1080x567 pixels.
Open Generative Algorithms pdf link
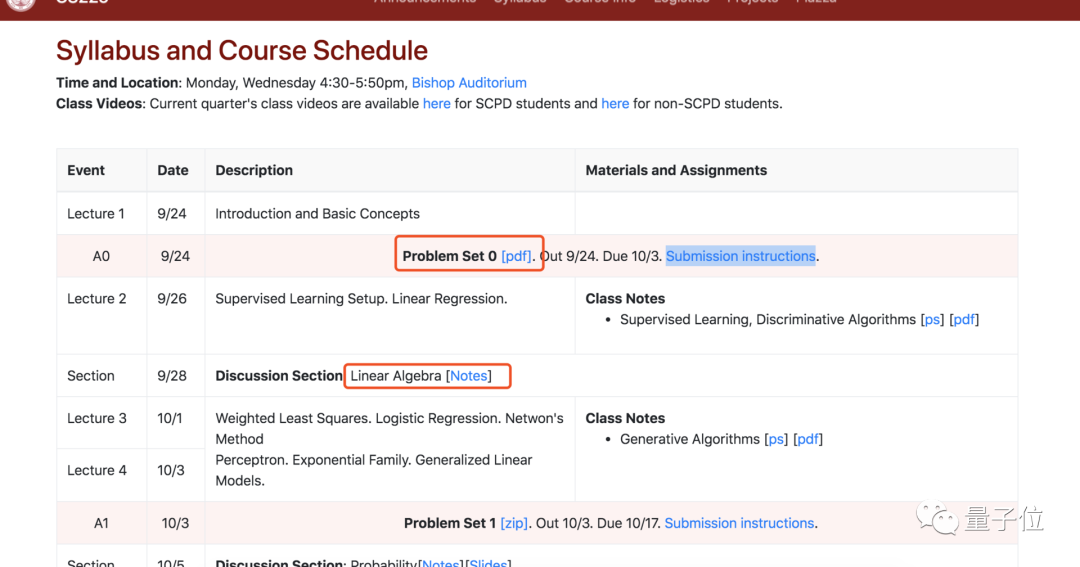808,439
